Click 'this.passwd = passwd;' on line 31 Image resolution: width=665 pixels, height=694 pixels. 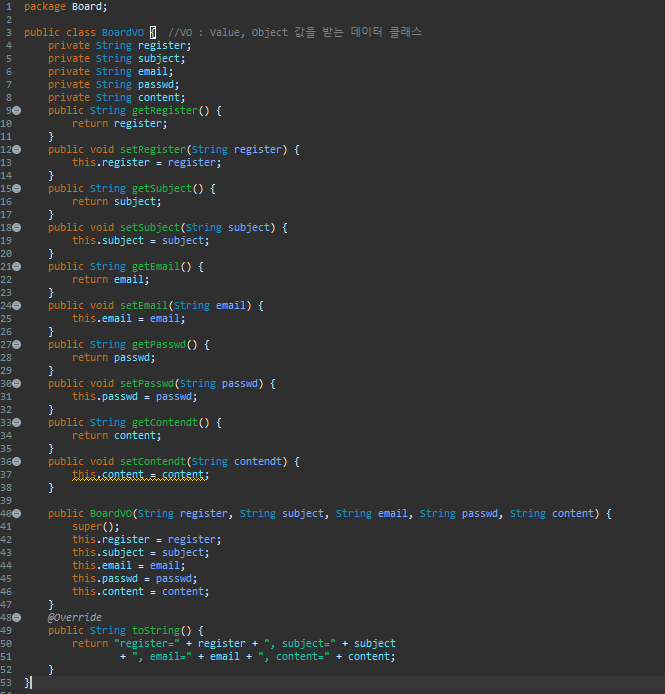(x=135, y=397)
